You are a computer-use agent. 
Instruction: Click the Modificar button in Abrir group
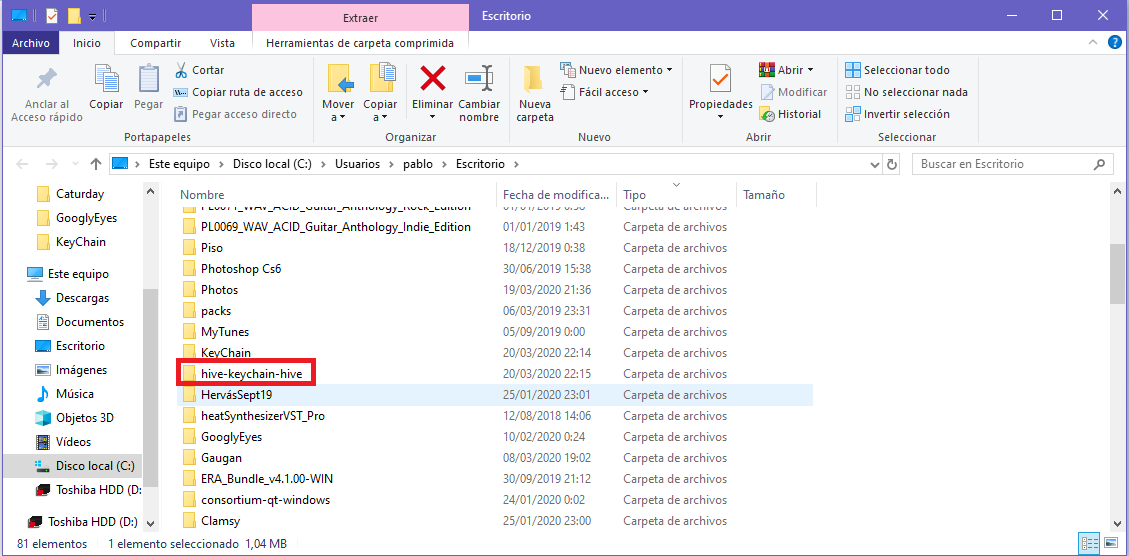click(793, 92)
